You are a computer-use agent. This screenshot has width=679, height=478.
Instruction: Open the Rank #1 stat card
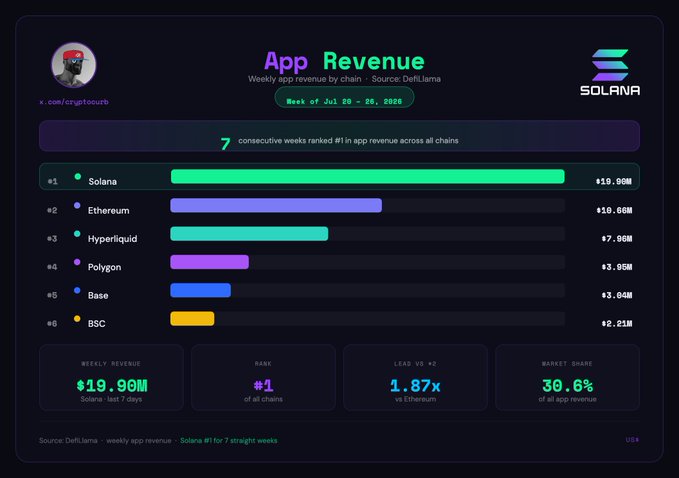point(263,378)
